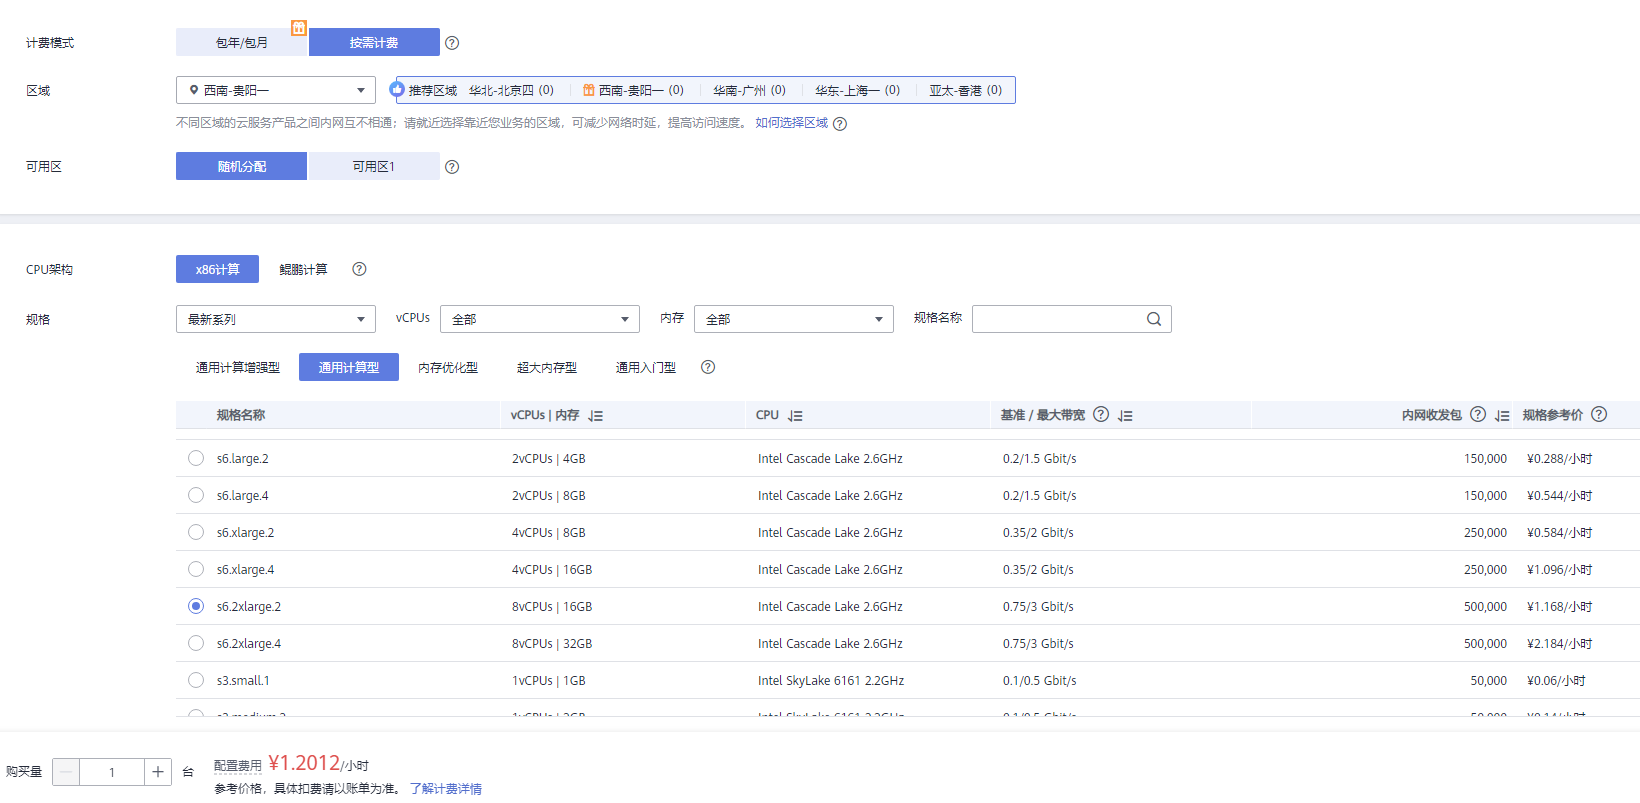Sort by vCPUs | 内存 column icon

596,416
